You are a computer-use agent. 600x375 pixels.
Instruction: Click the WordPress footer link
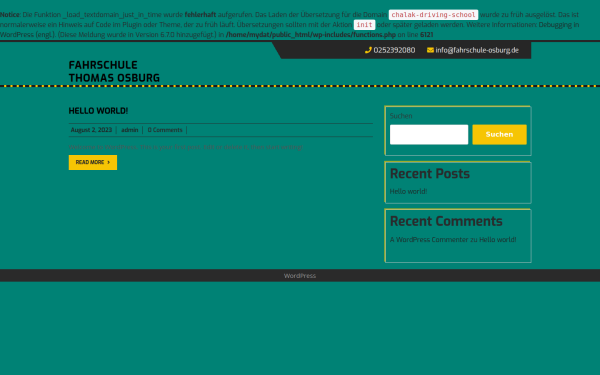pyautogui.click(x=300, y=276)
